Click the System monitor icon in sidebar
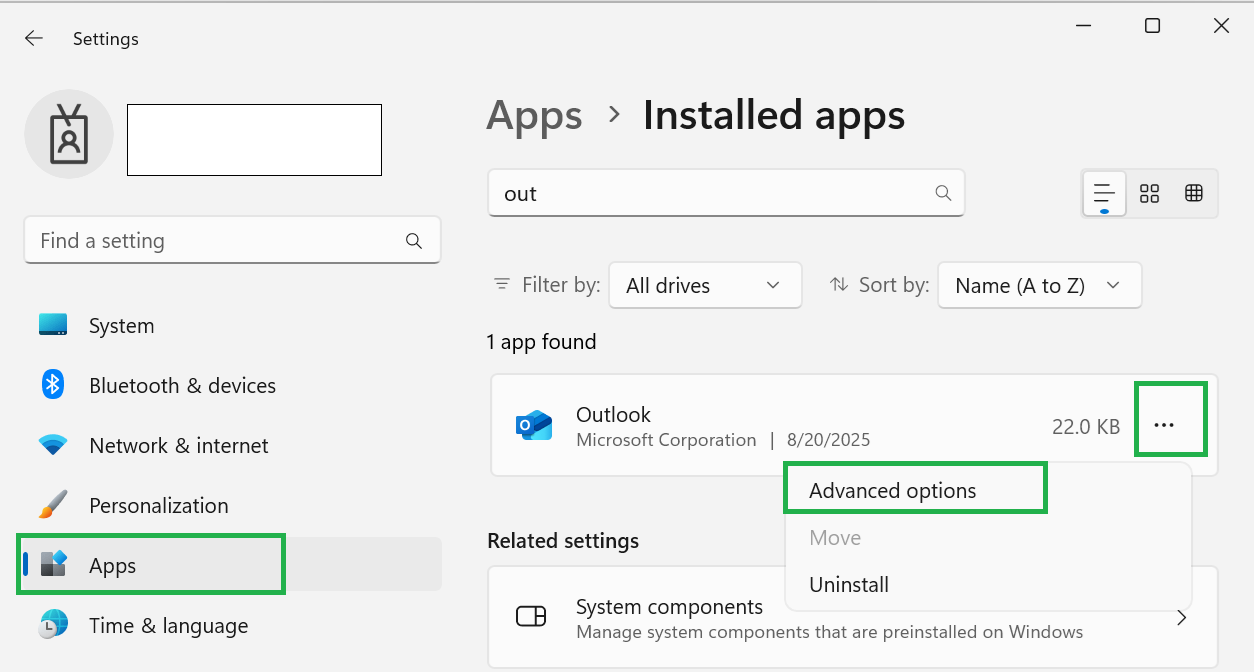The image size is (1254, 672). point(53,325)
